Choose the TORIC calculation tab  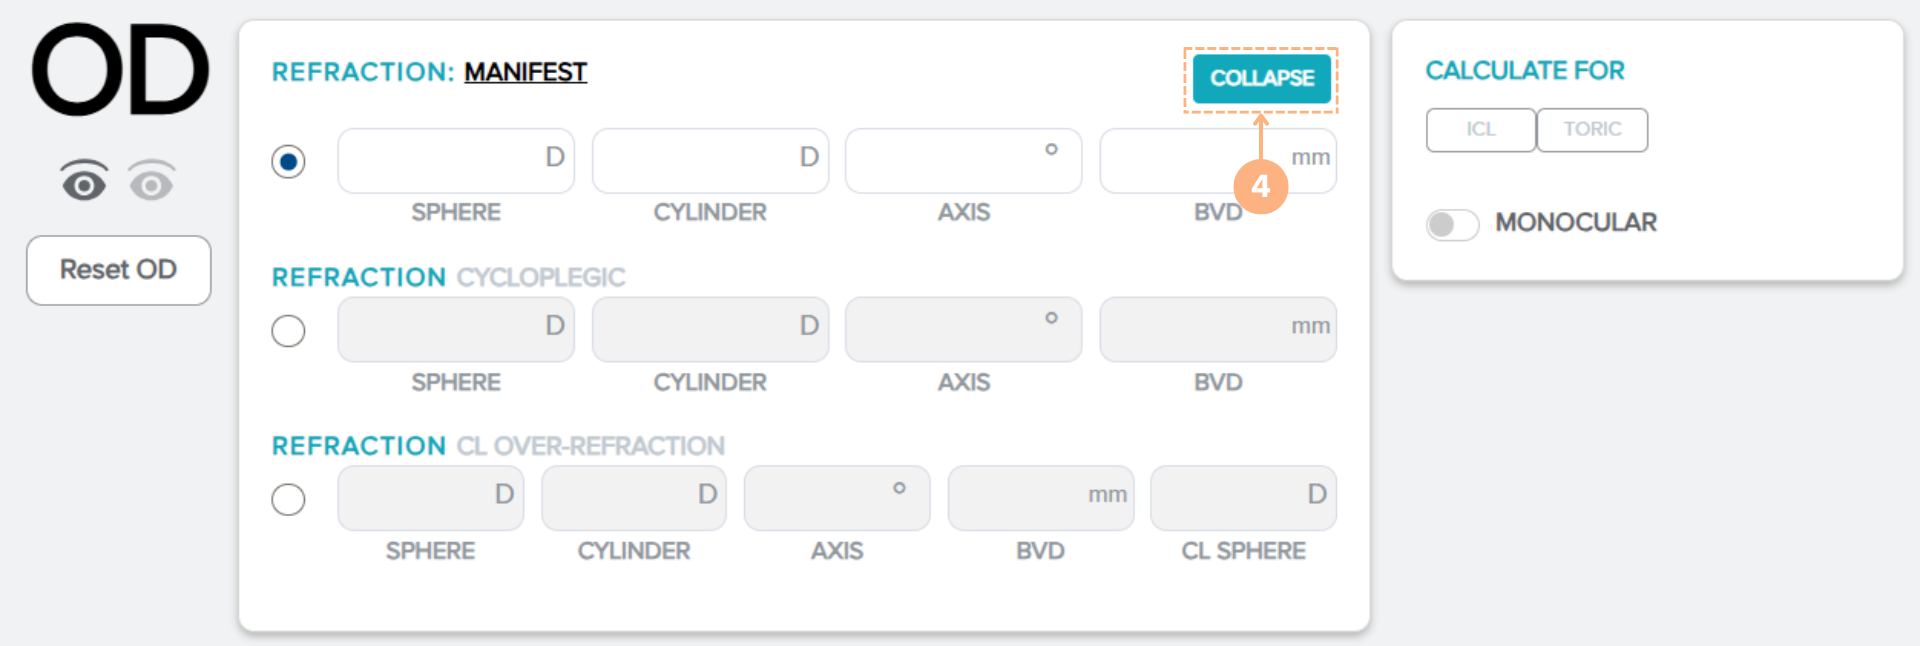1592,130
